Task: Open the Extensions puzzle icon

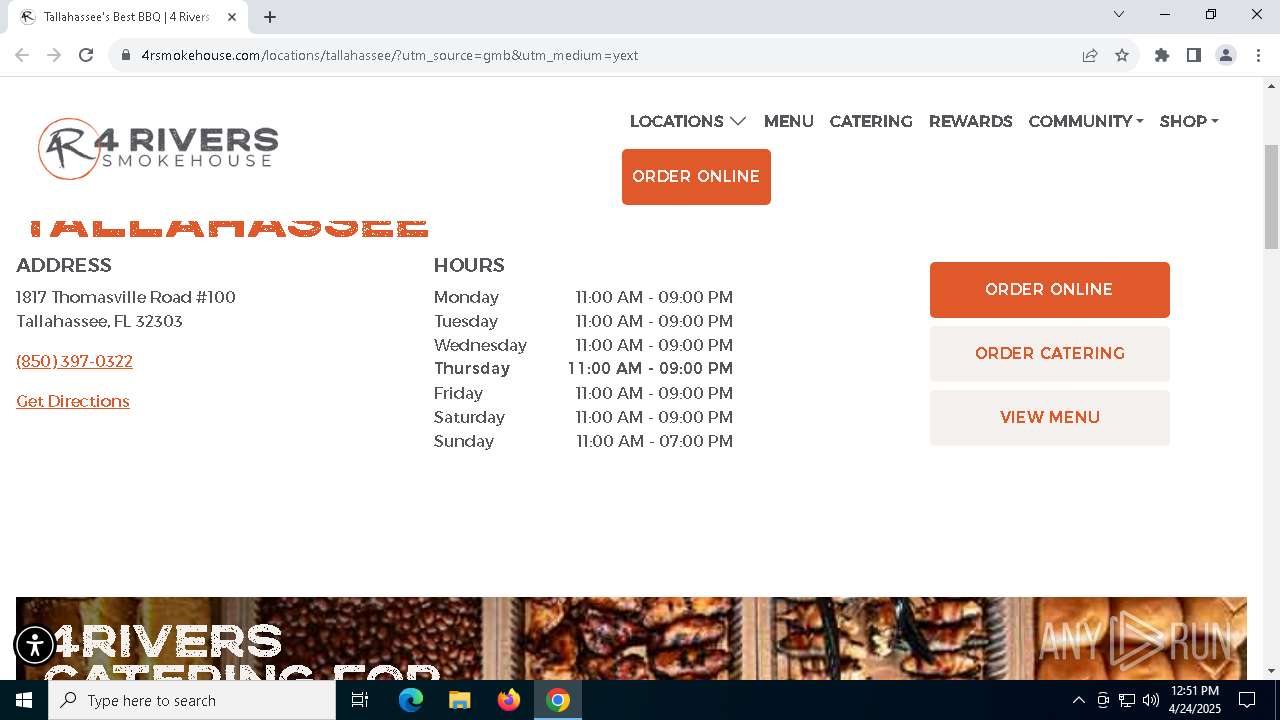Action: [1162, 55]
